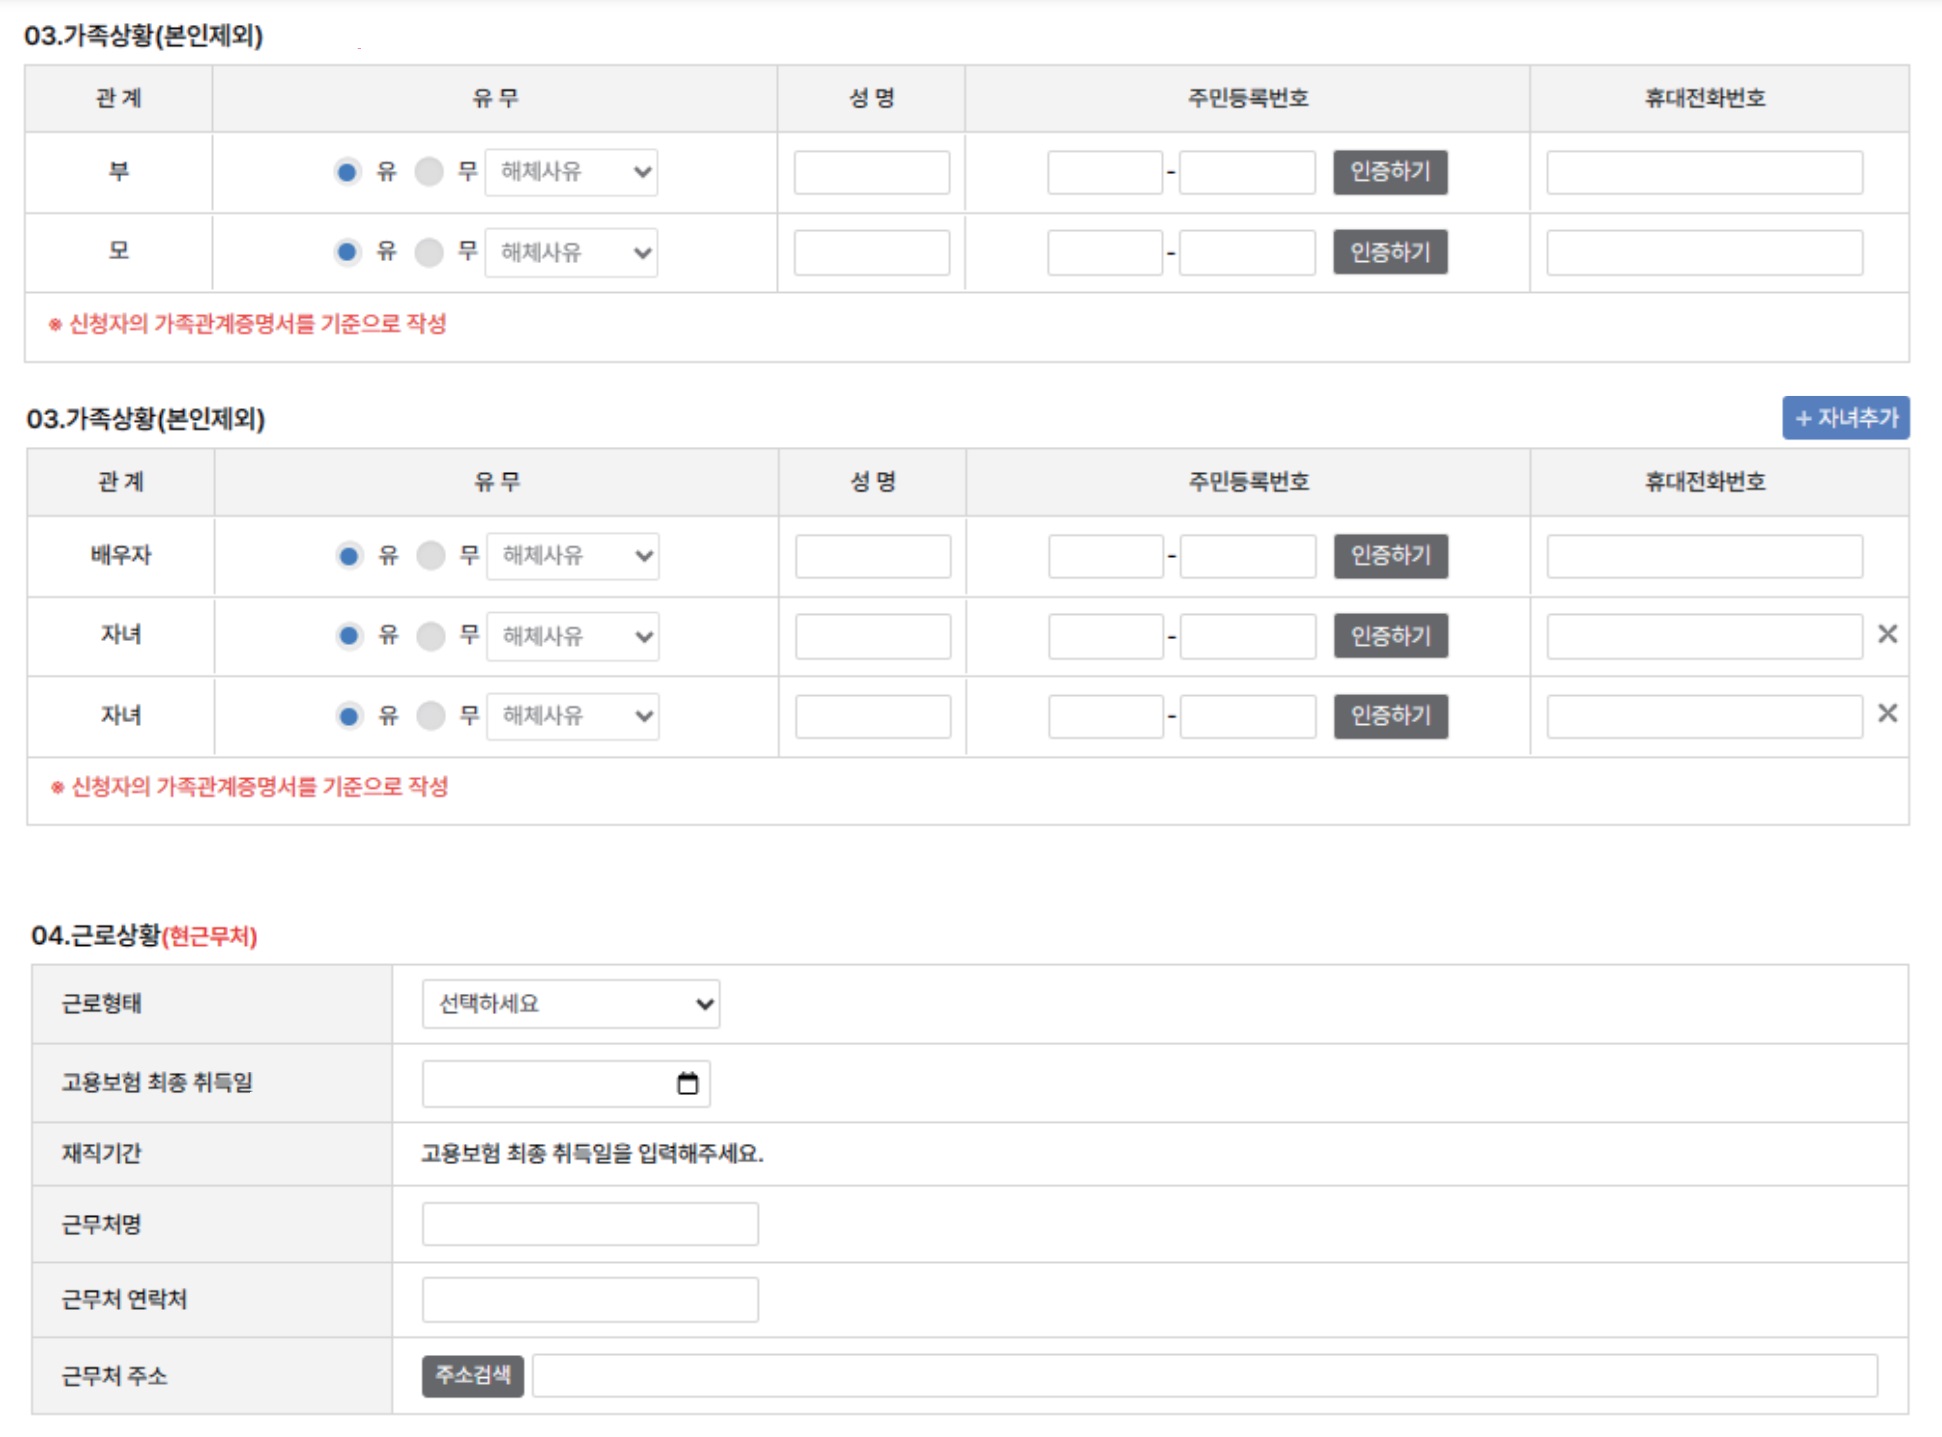Click 성명 field in 부 row
The height and width of the screenshot is (1437, 1942).
[871, 172]
